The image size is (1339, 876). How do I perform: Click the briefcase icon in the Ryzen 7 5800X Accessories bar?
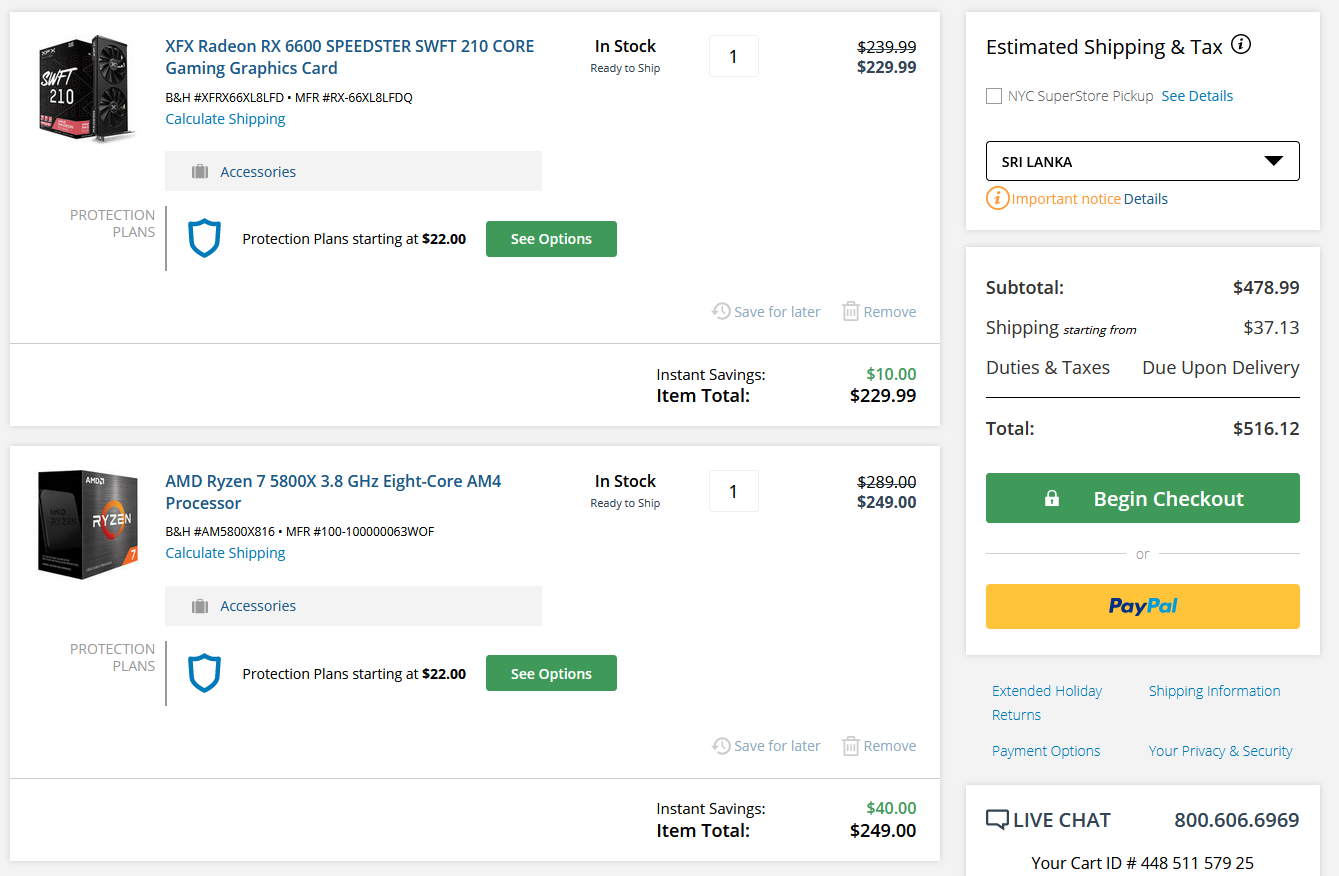pyautogui.click(x=200, y=606)
